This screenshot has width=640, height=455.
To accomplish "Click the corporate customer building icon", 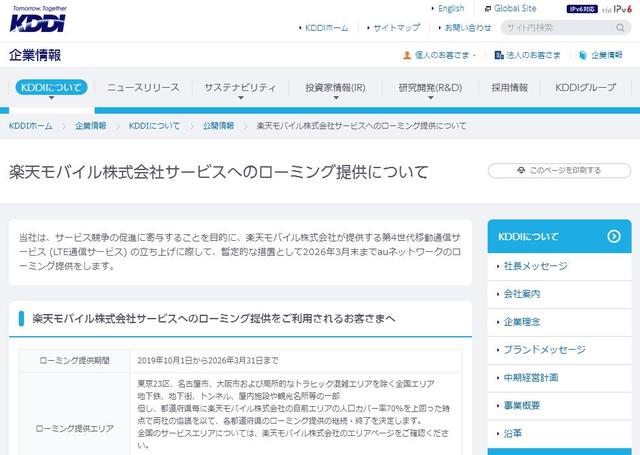I will coord(498,55).
